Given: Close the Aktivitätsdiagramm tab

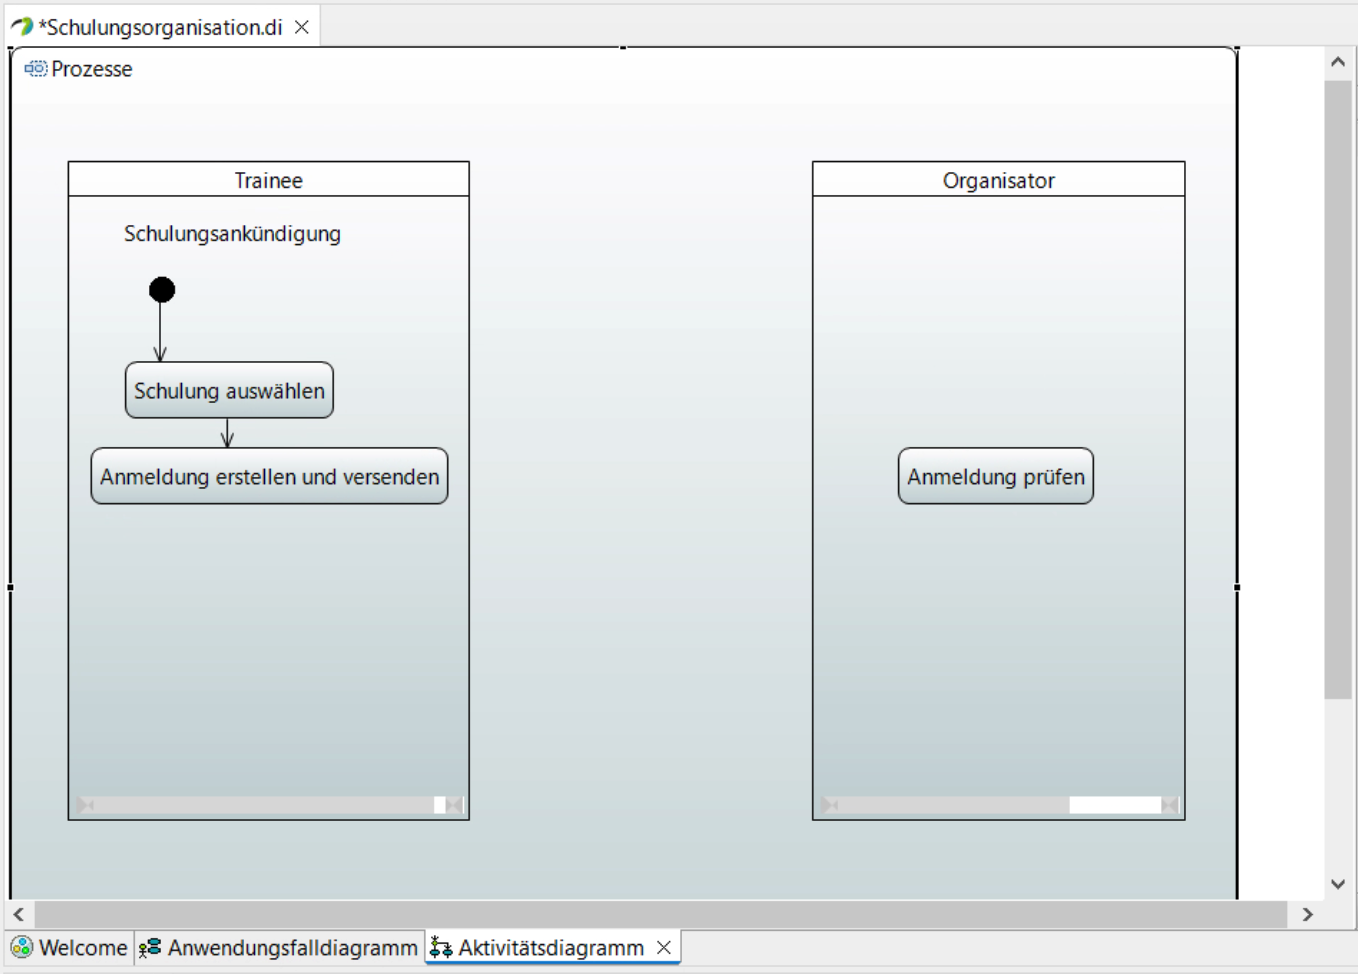Looking at the screenshot, I should click(664, 947).
